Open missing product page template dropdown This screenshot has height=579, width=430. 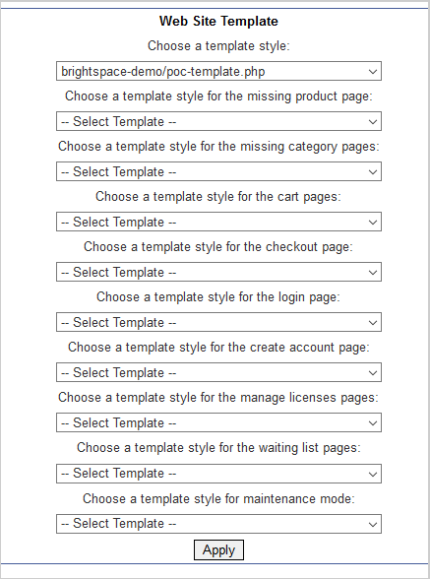[x=219, y=121]
